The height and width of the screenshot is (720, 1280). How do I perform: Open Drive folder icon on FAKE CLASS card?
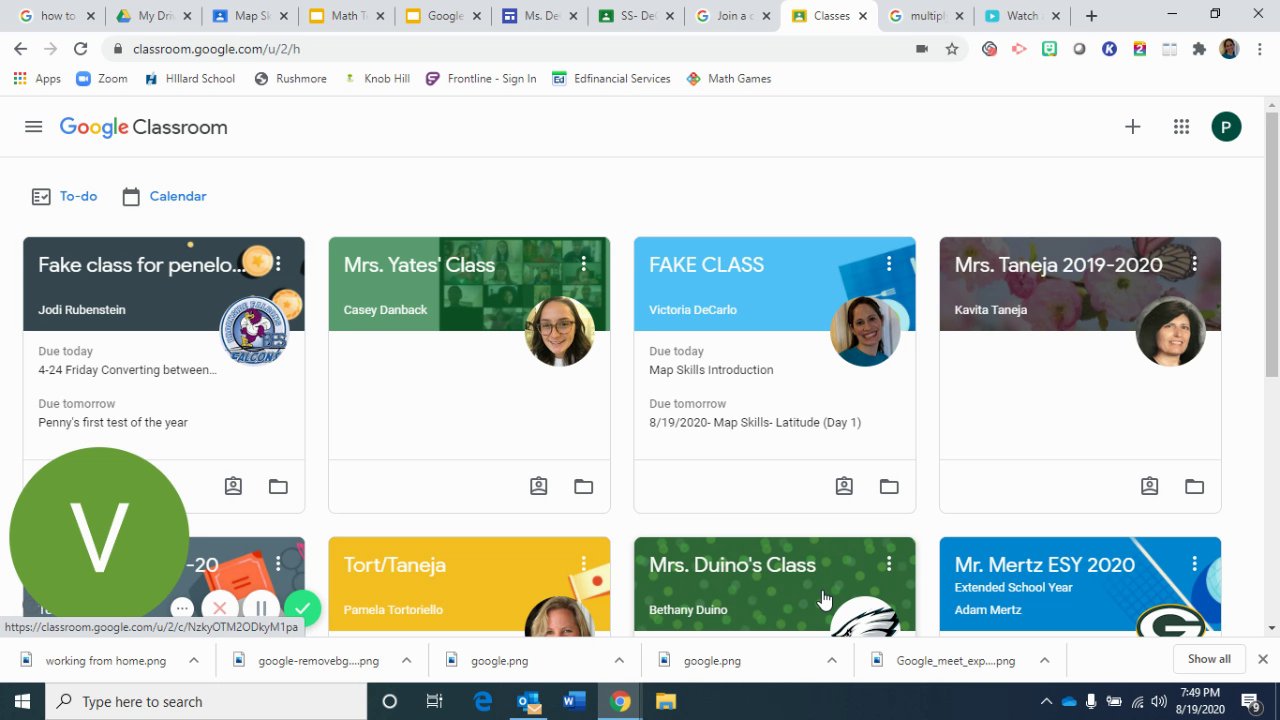pos(889,487)
